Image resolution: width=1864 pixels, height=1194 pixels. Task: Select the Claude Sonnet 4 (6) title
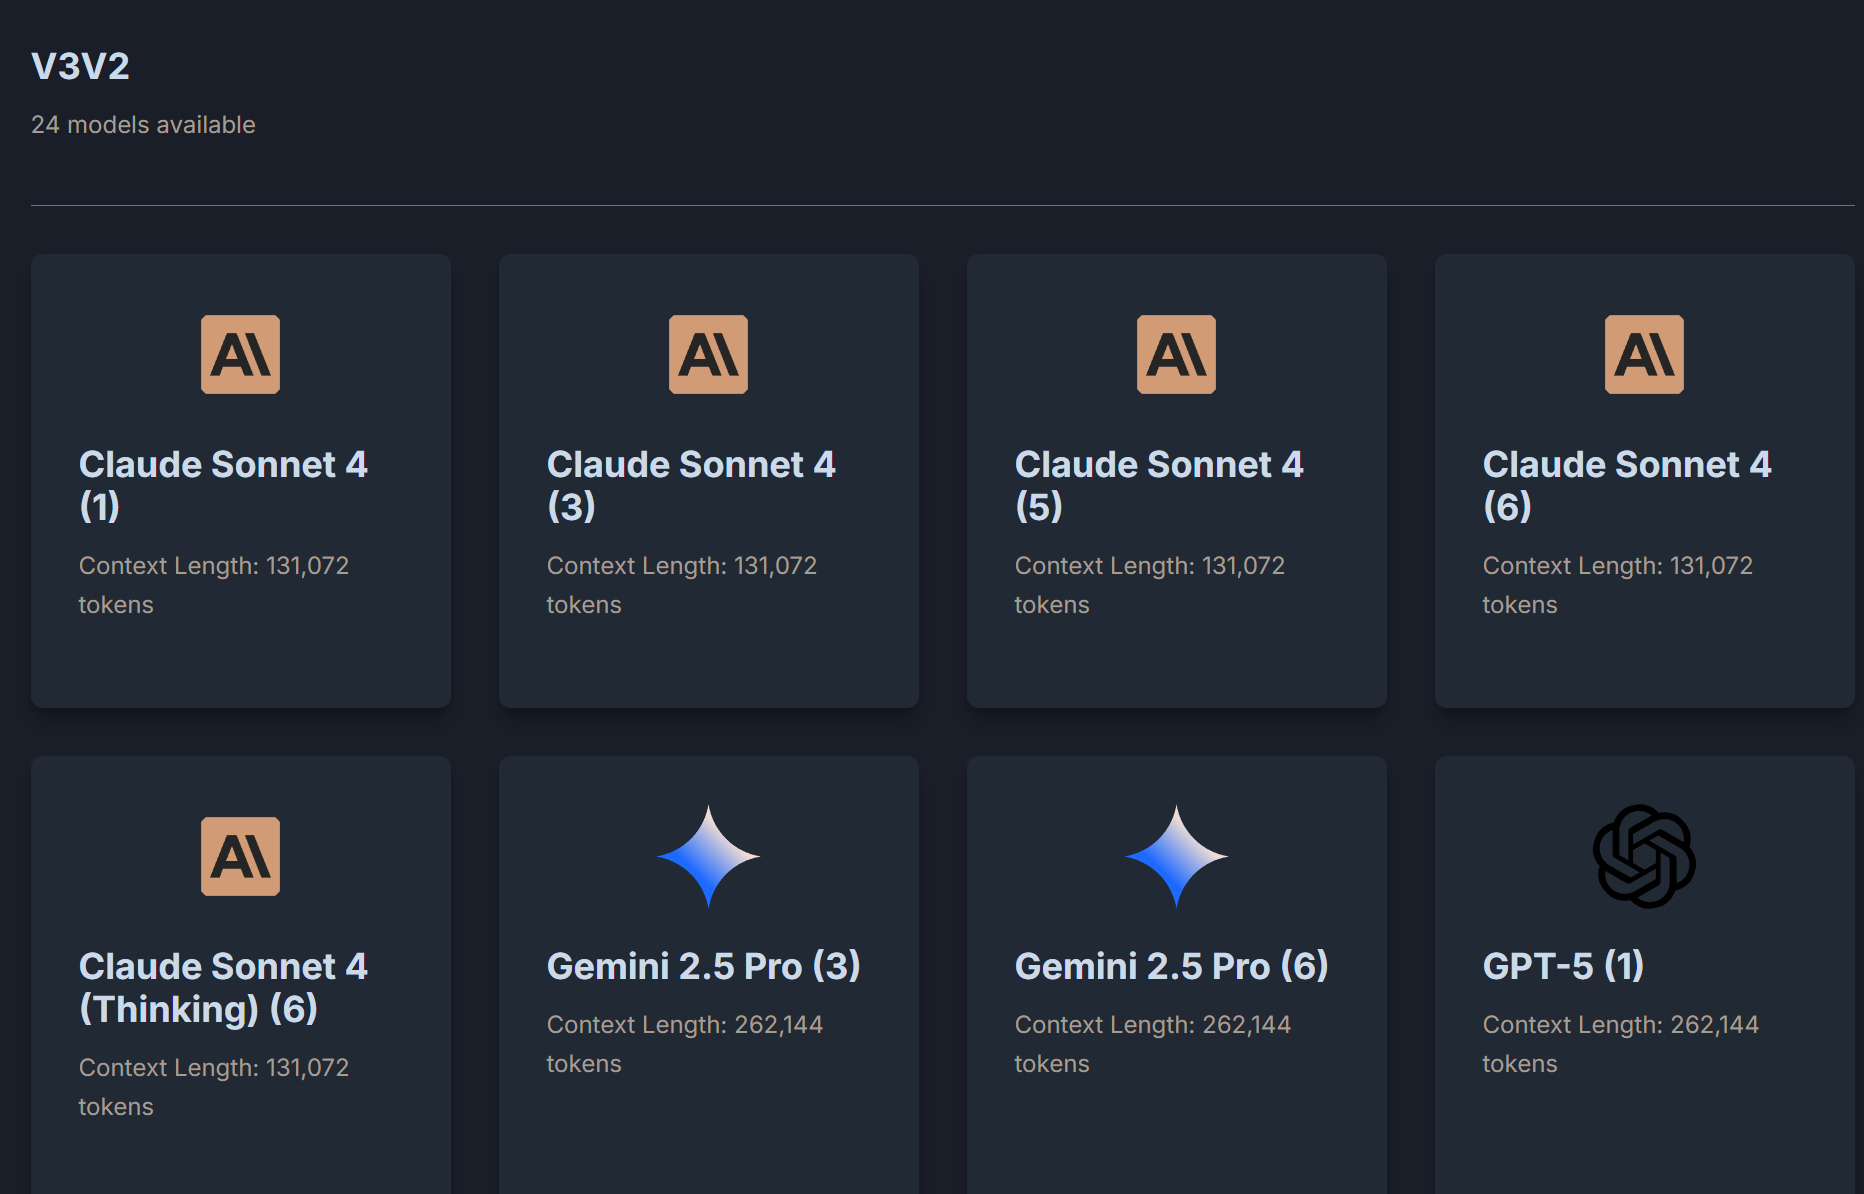click(x=1627, y=485)
